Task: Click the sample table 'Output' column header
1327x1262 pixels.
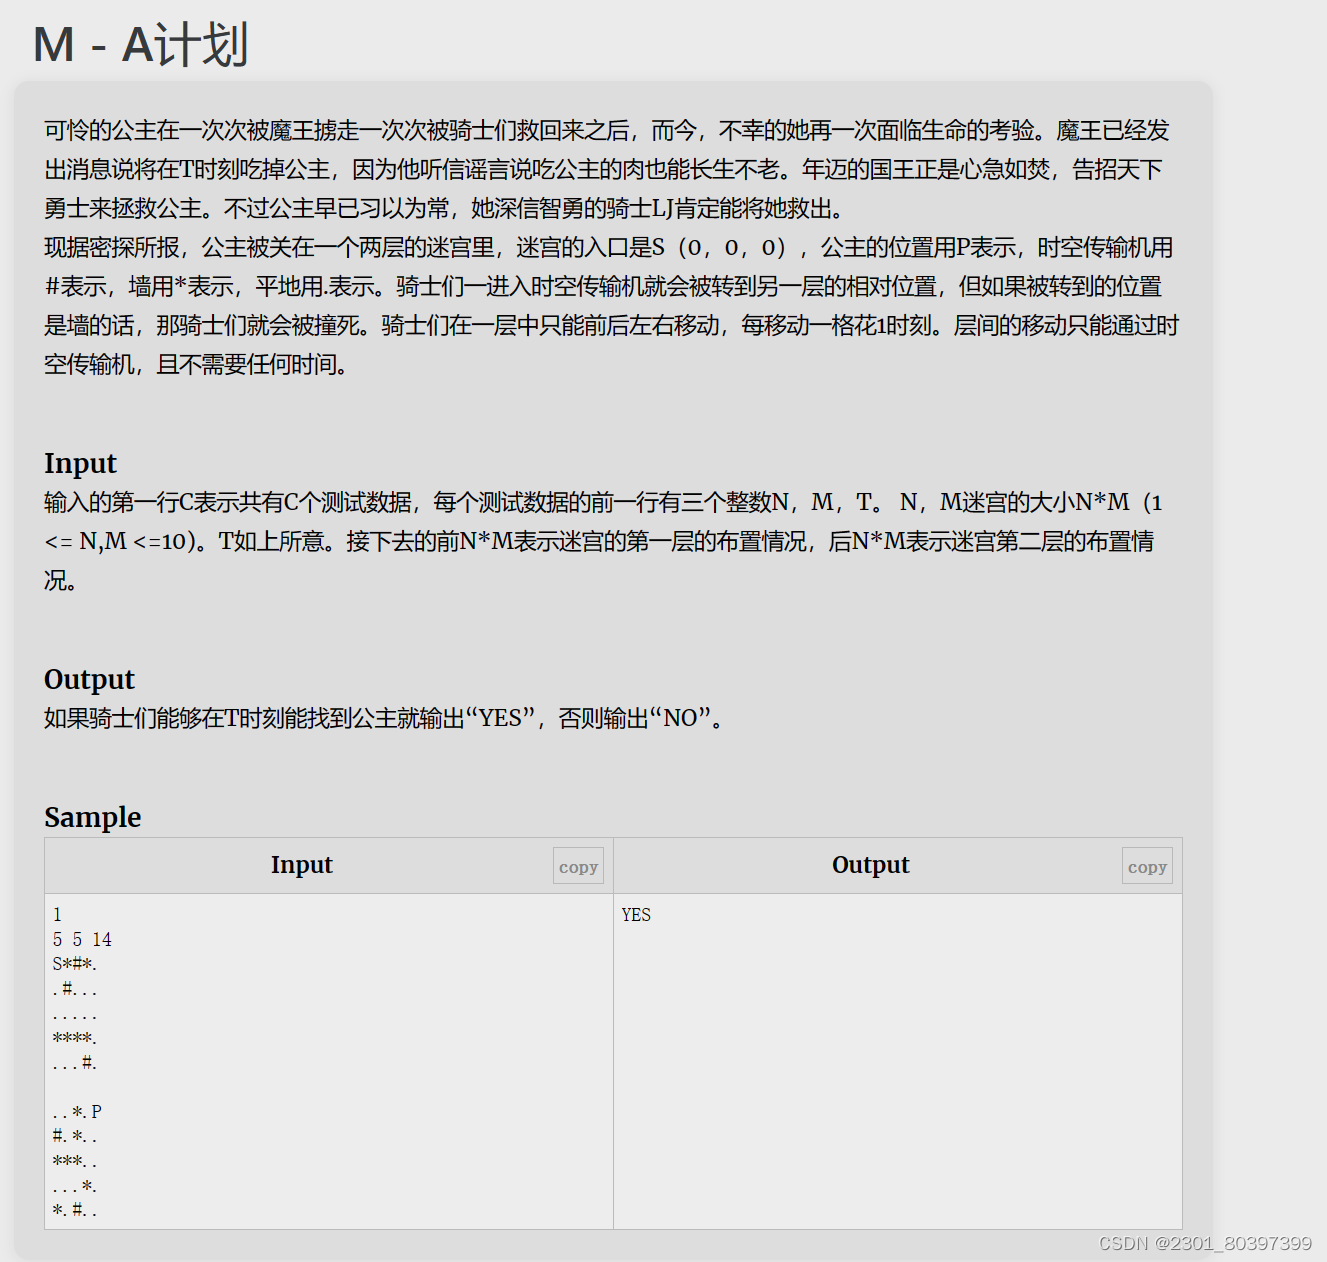Action: 870,865
